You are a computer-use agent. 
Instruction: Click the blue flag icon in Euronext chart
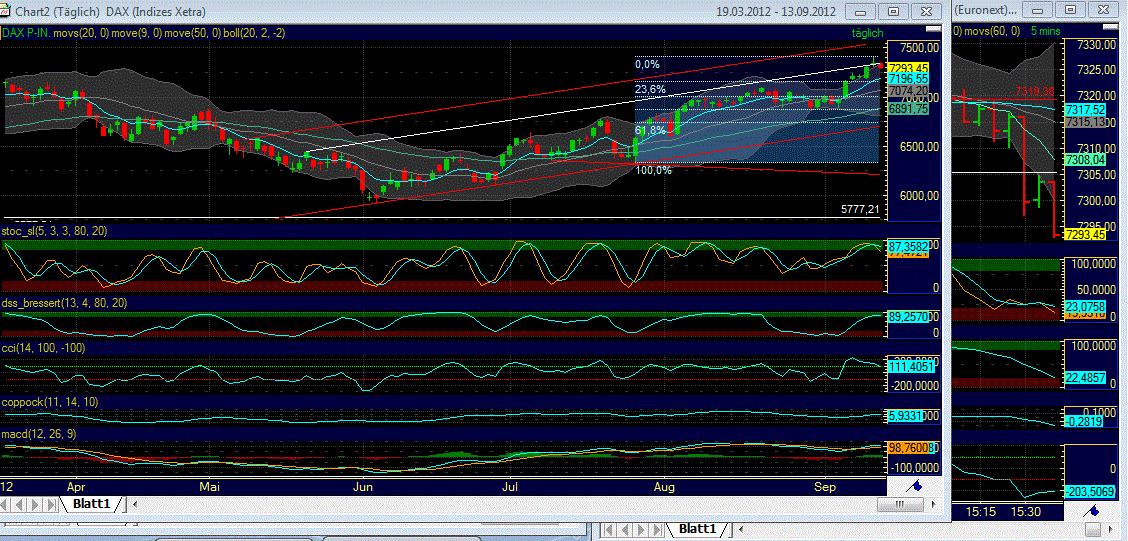[x=1092, y=512]
